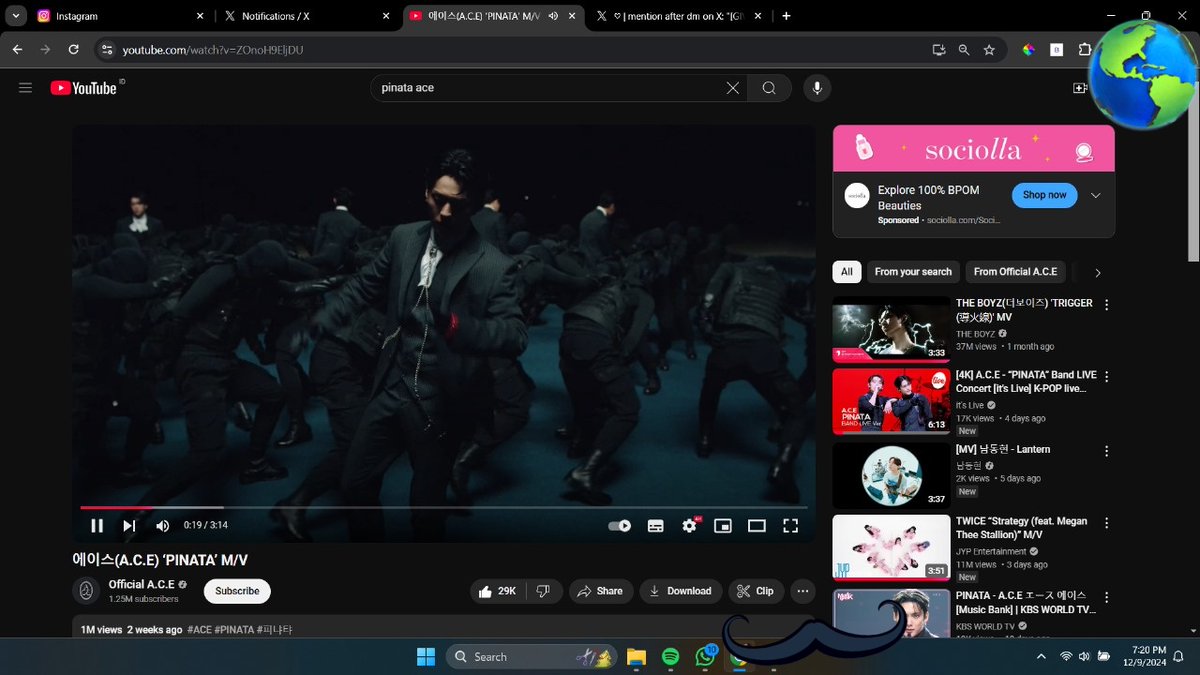Image resolution: width=1200 pixels, height=675 pixels.
Task: Run search with the magnifier button
Action: pyautogui.click(x=769, y=88)
